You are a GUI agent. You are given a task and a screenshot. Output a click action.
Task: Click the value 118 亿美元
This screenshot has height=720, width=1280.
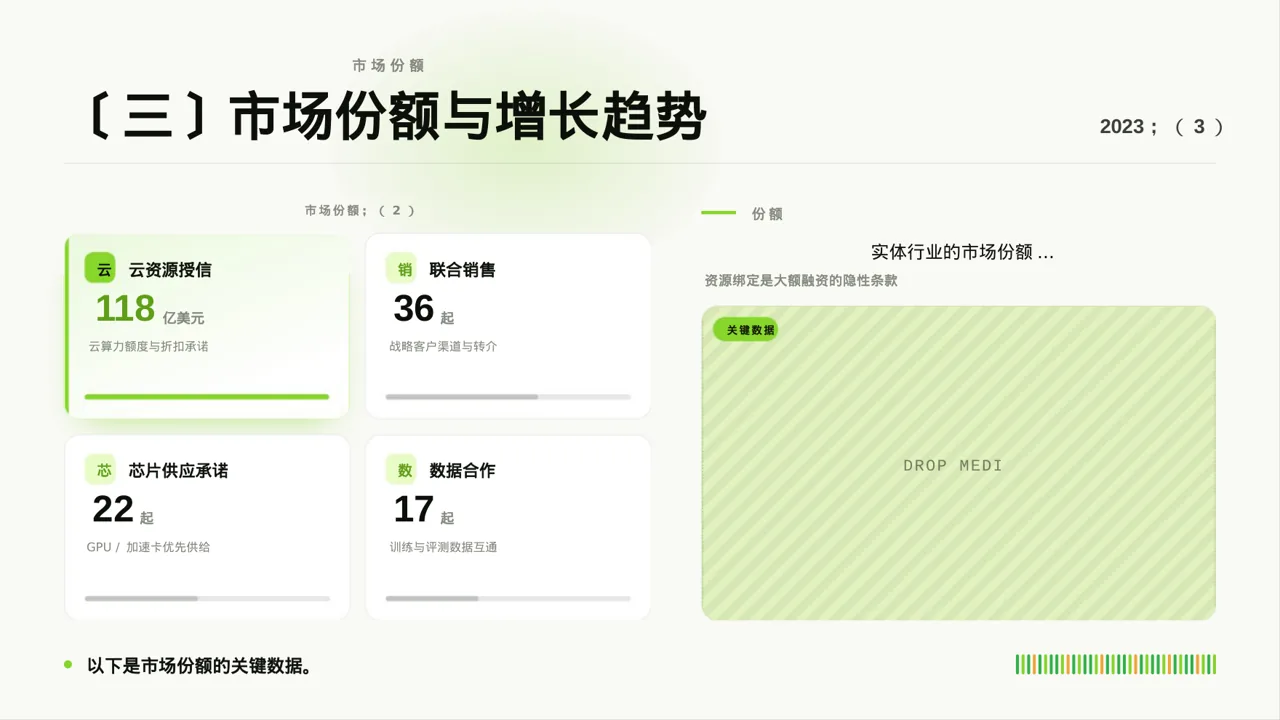pyautogui.click(x=150, y=309)
